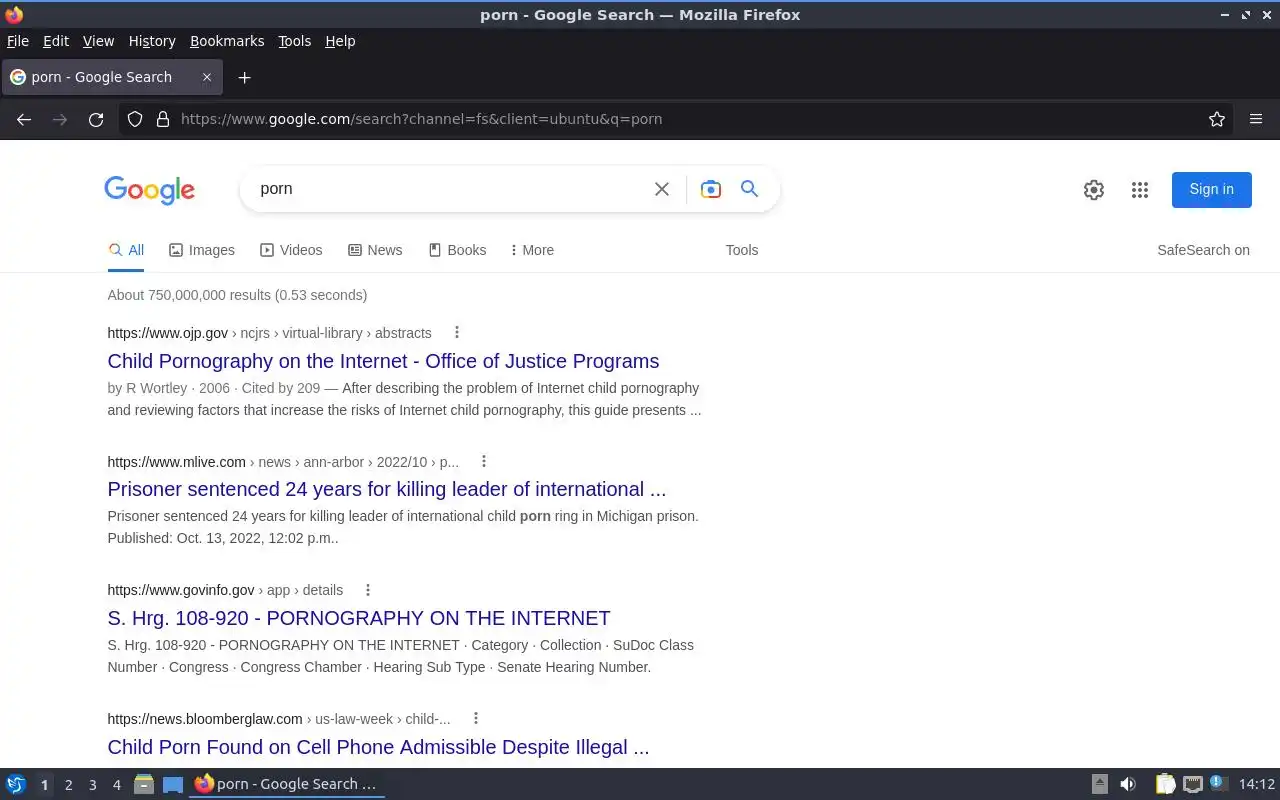The width and height of the screenshot is (1280, 800).
Task: Click the https://www.ojp.gov breadcrumb URL
Action: pos(167,333)
